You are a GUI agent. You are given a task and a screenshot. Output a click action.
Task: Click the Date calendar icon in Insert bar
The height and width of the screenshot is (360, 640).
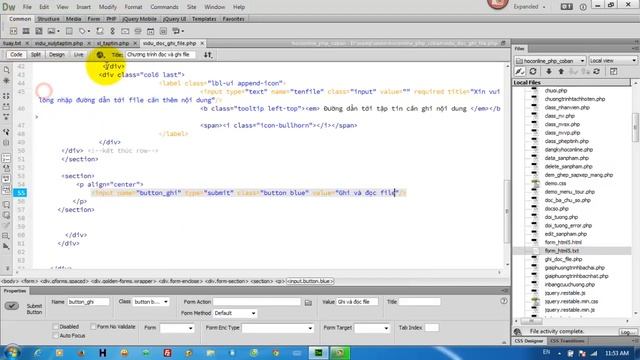coord(151,31)
